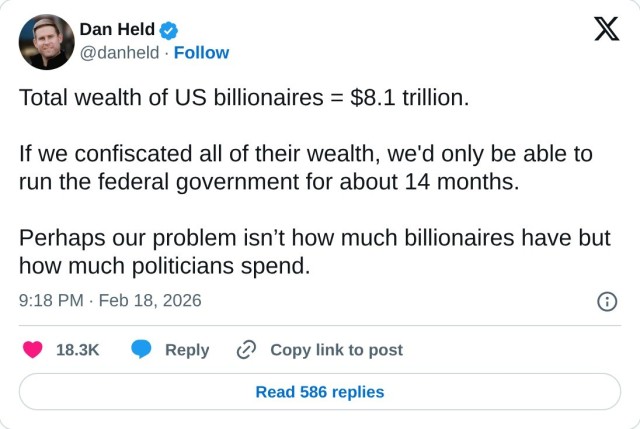Follow Dan Held via Follow link
Screen dimensions: 640x429
[201, 53]
